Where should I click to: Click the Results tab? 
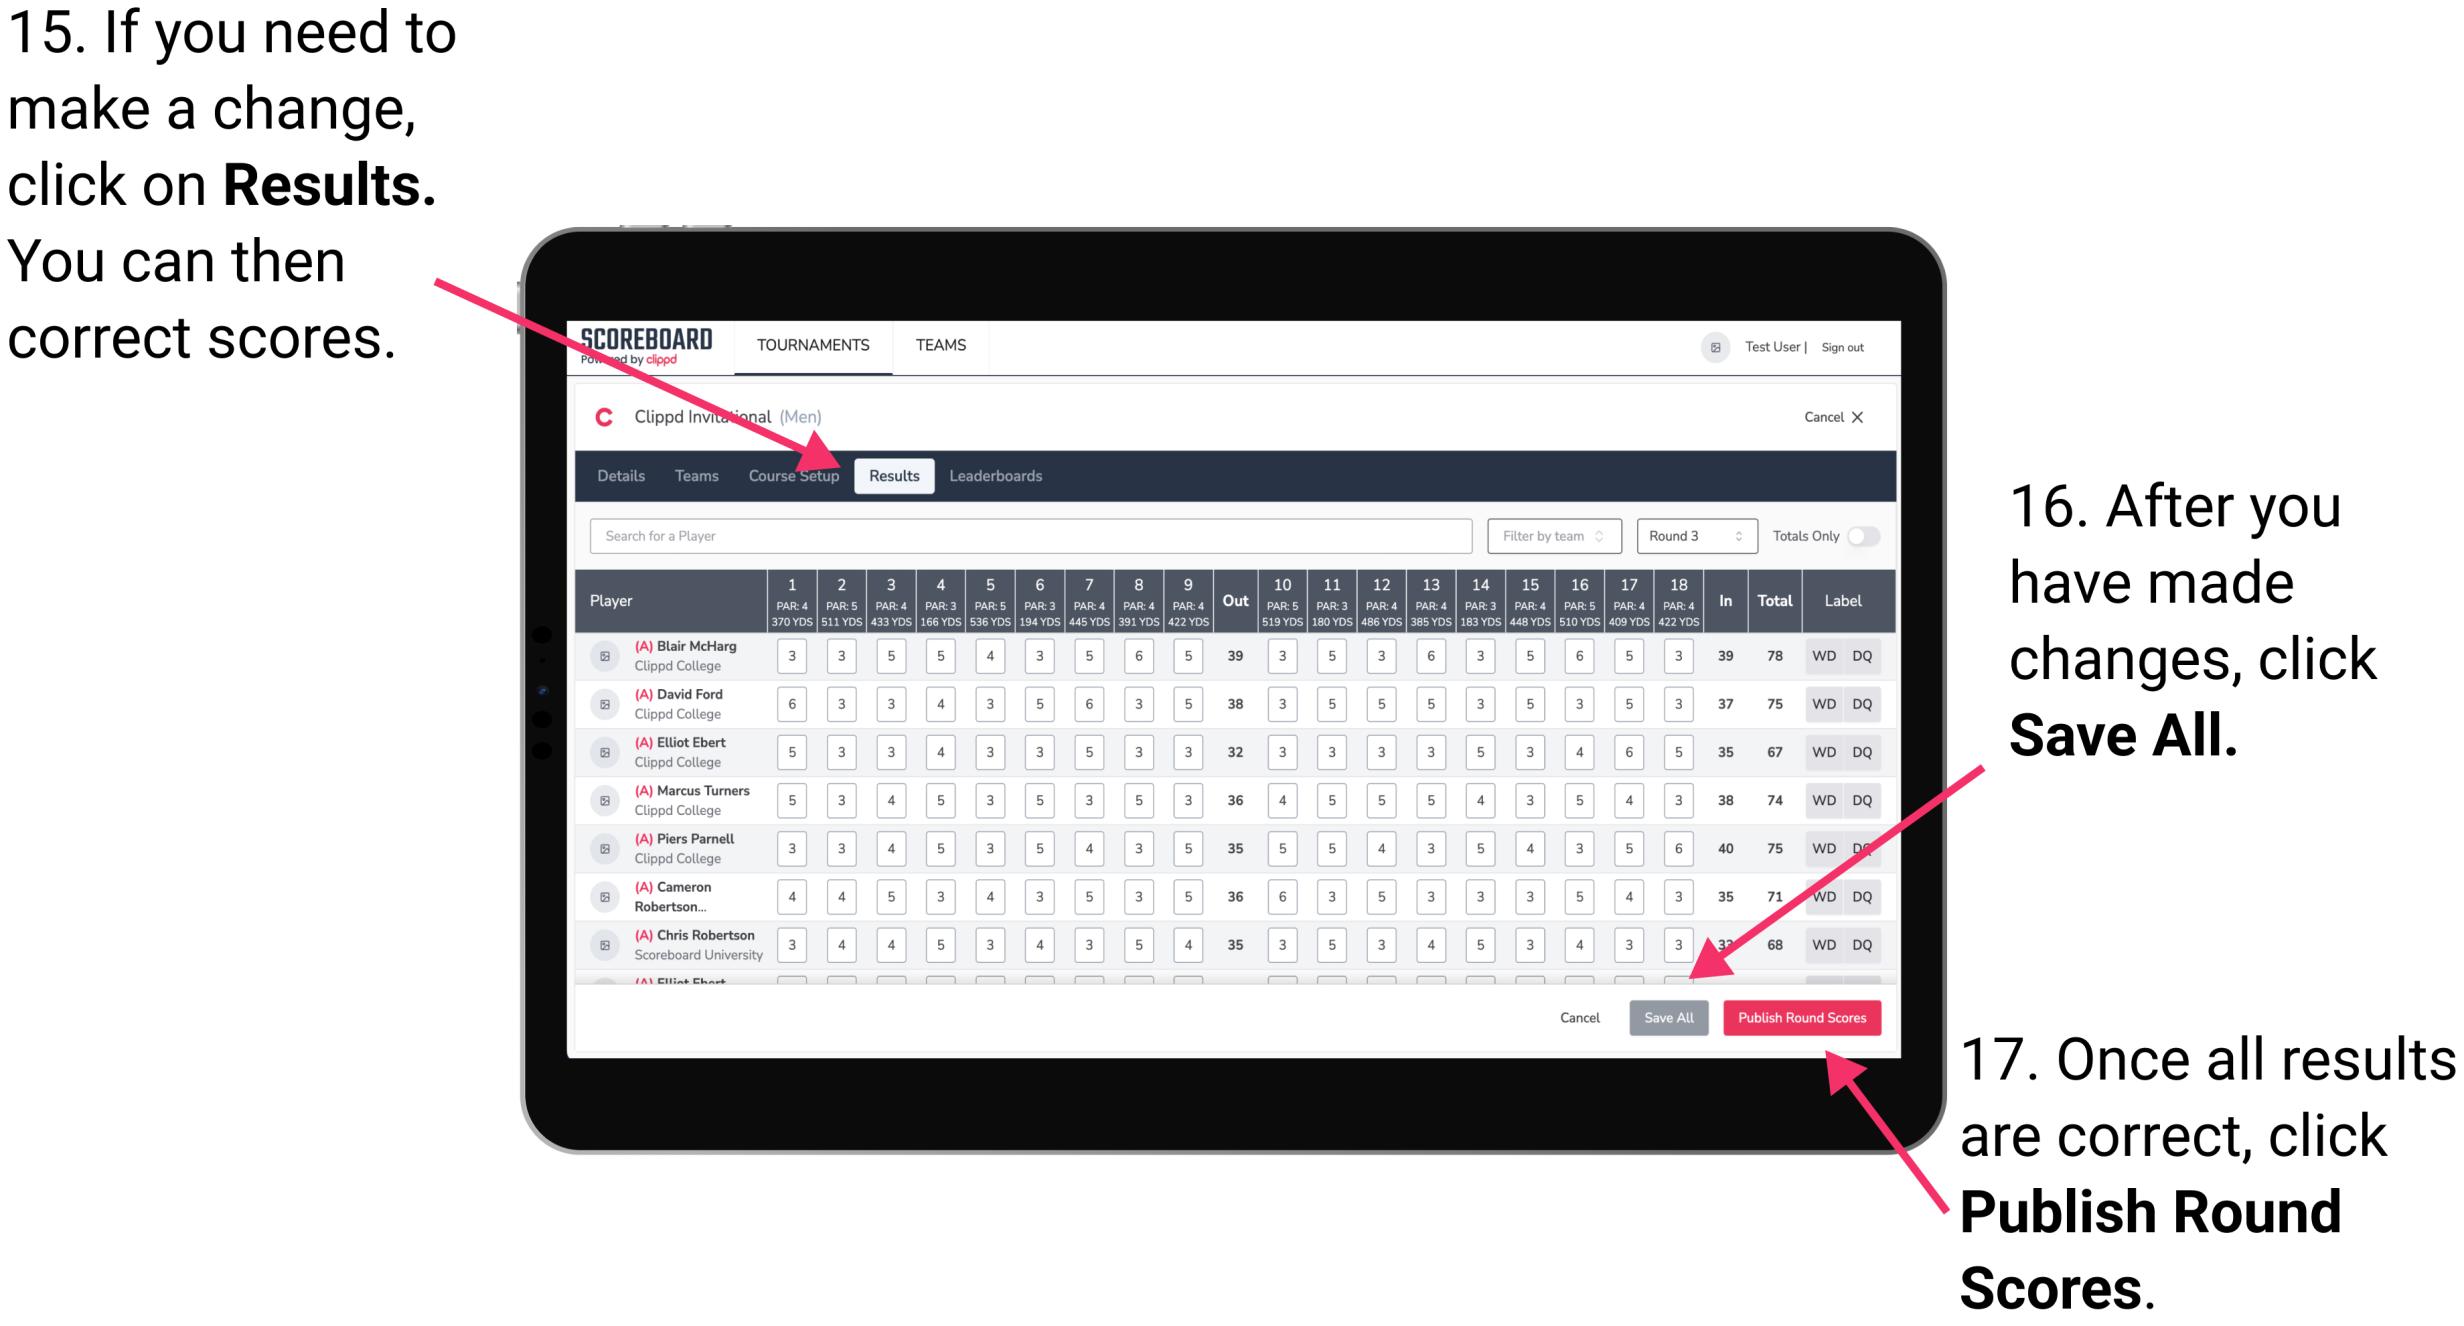(898, 475)
